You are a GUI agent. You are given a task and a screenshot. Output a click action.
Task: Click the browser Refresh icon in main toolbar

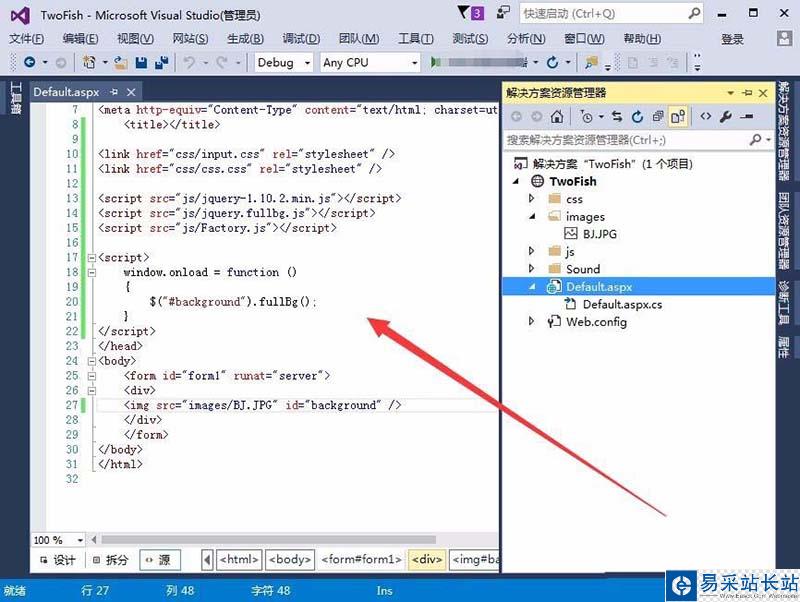tap(553, 62)
